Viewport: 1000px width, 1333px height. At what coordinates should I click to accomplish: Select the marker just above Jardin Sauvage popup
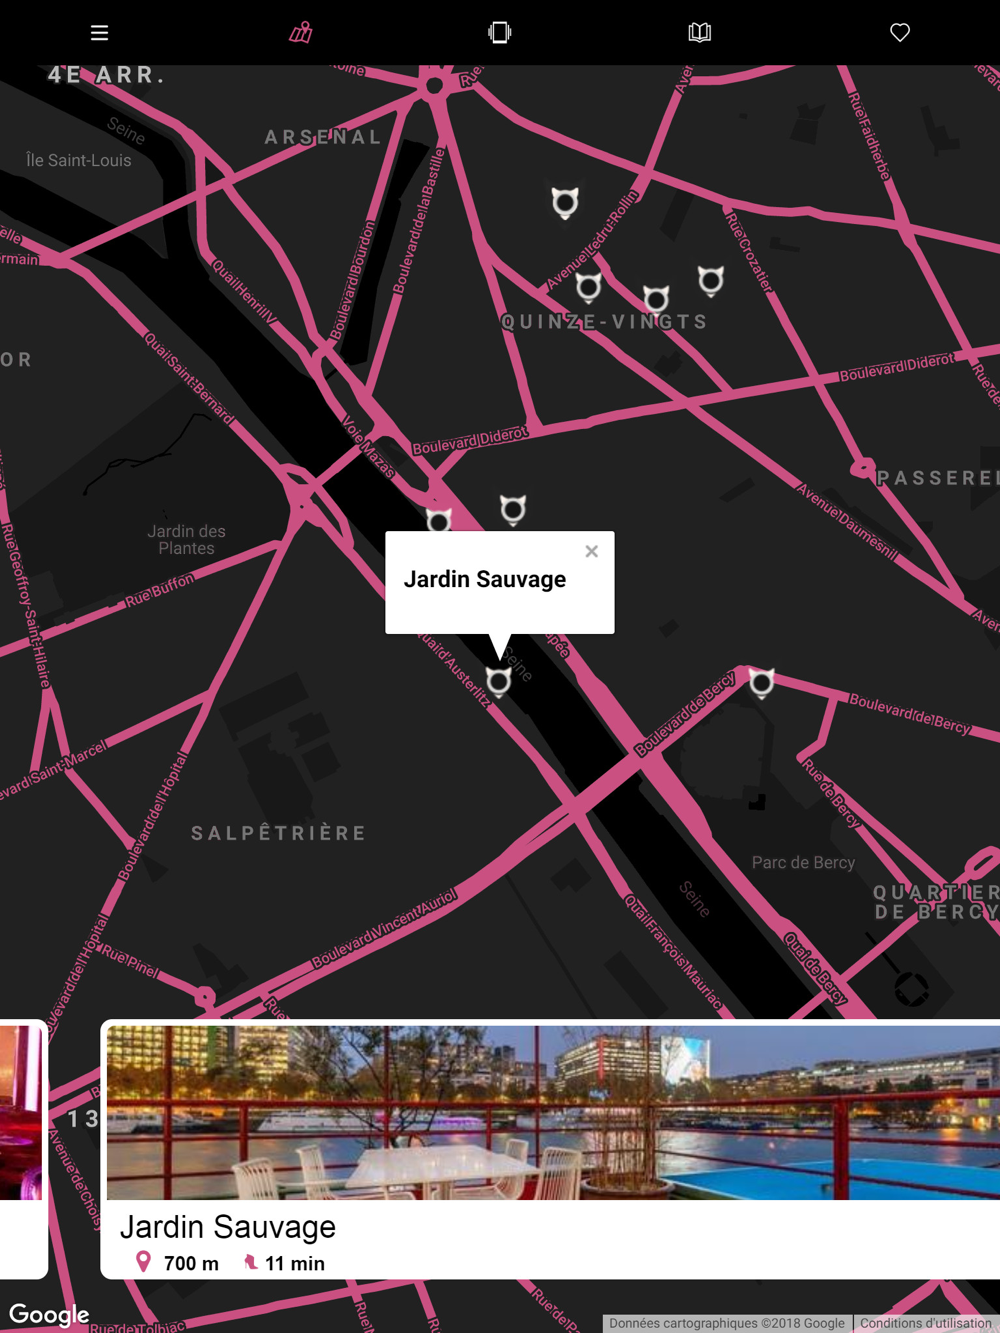513,510
